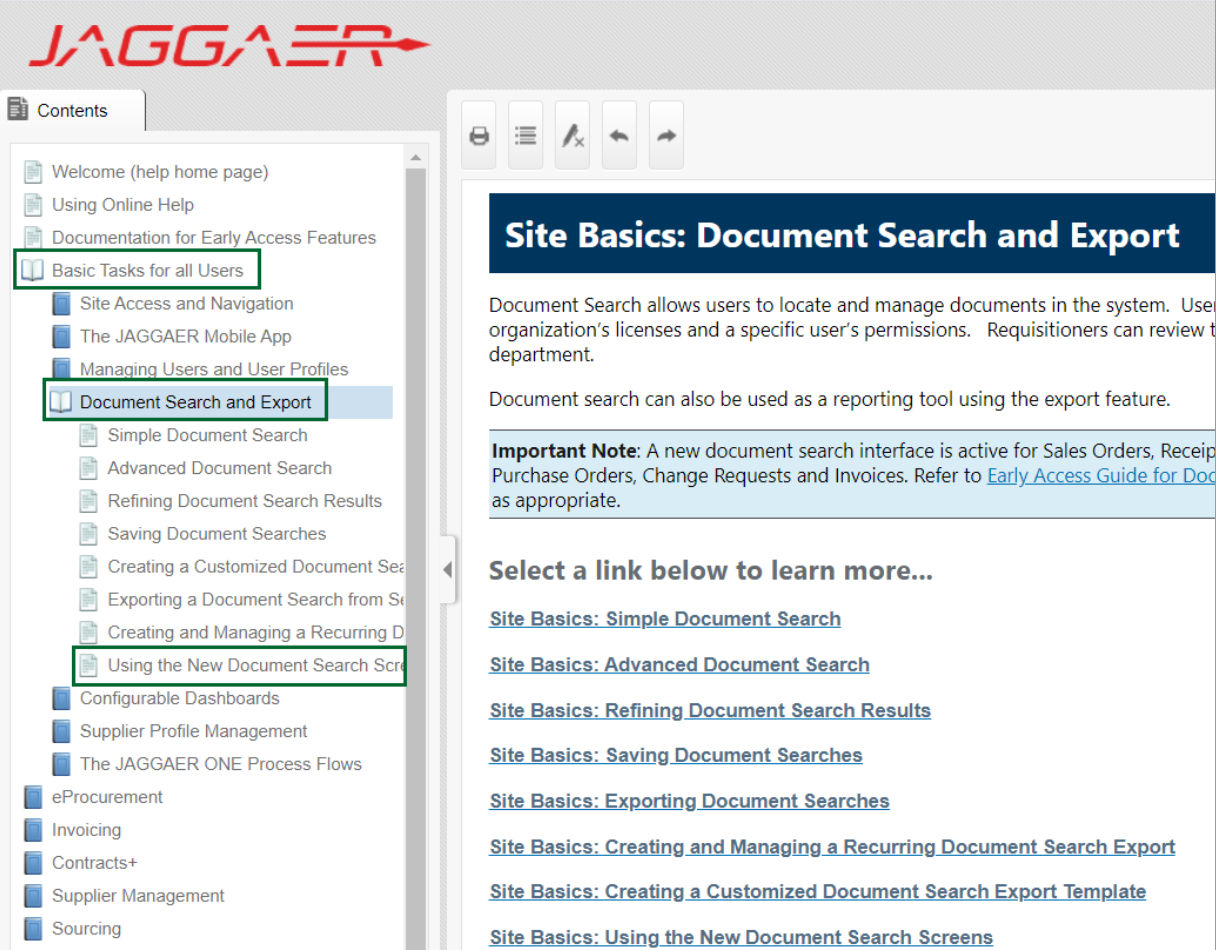1216x950 pixels.
Task: Click the icon next to Configurable Dashboards
Action: 62,698
